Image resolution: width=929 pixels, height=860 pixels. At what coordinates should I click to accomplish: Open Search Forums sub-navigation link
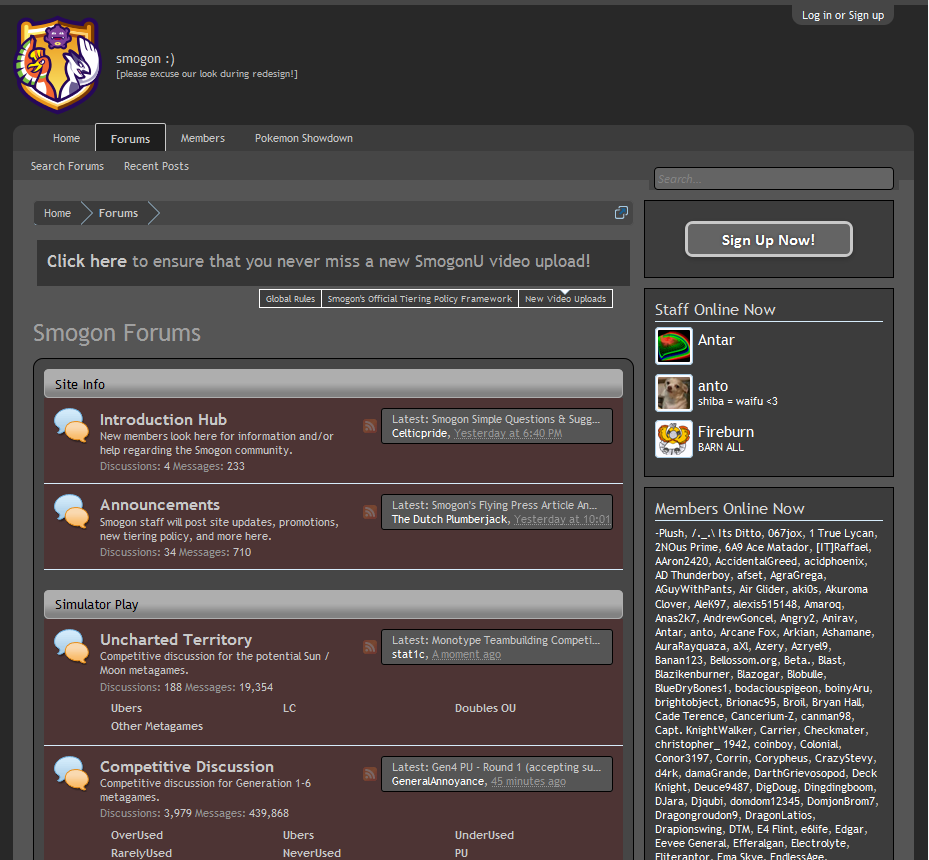tap(68, 166)
